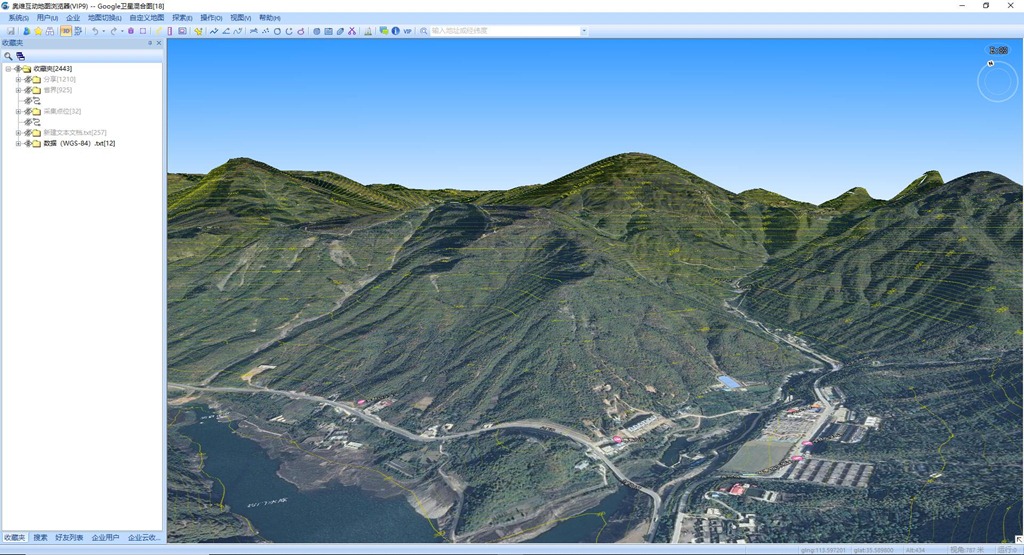Click the blue reservoir rectangle on hillside

tap(729, 382)
